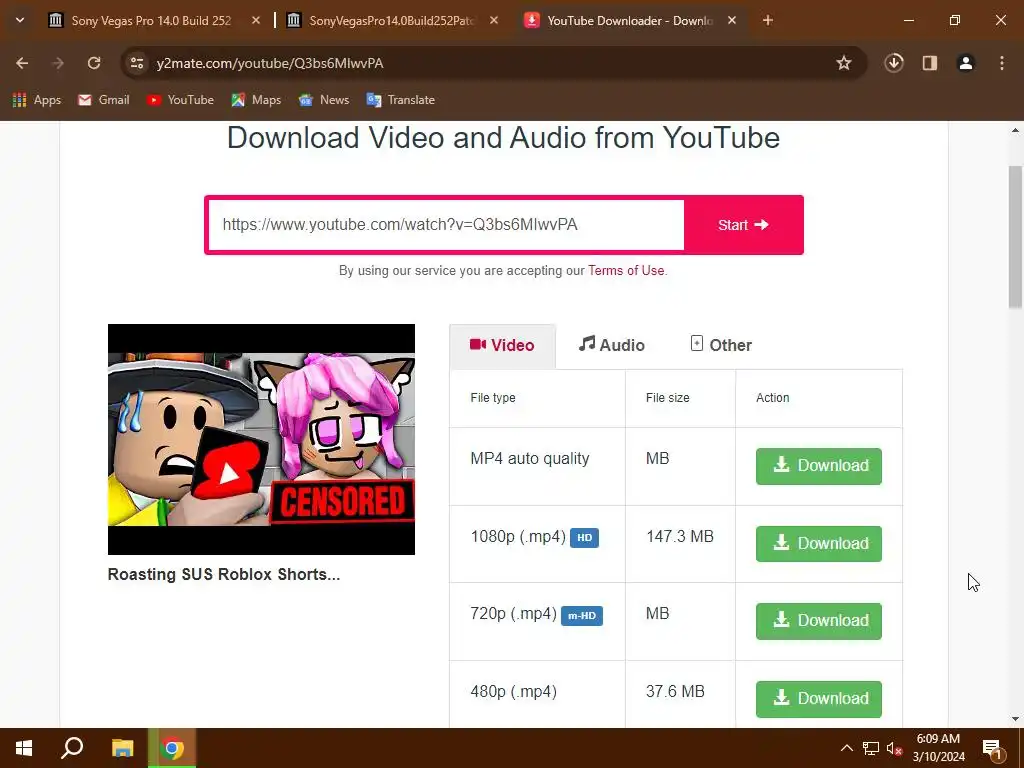Select the Other tab
Image resolution: width=1024 pixels, height=768 pixels.
pos(721,345)
